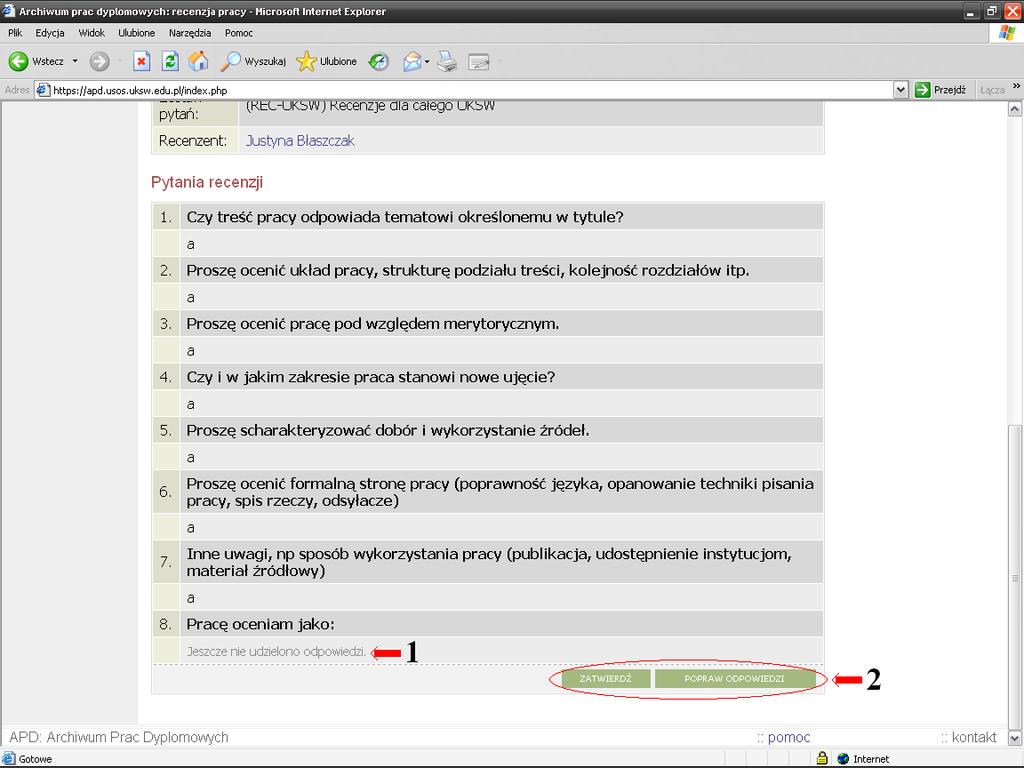Open the Ulubione menu
The height and width of the screenshot is (768, 1024).
click(x=136, y=33)
